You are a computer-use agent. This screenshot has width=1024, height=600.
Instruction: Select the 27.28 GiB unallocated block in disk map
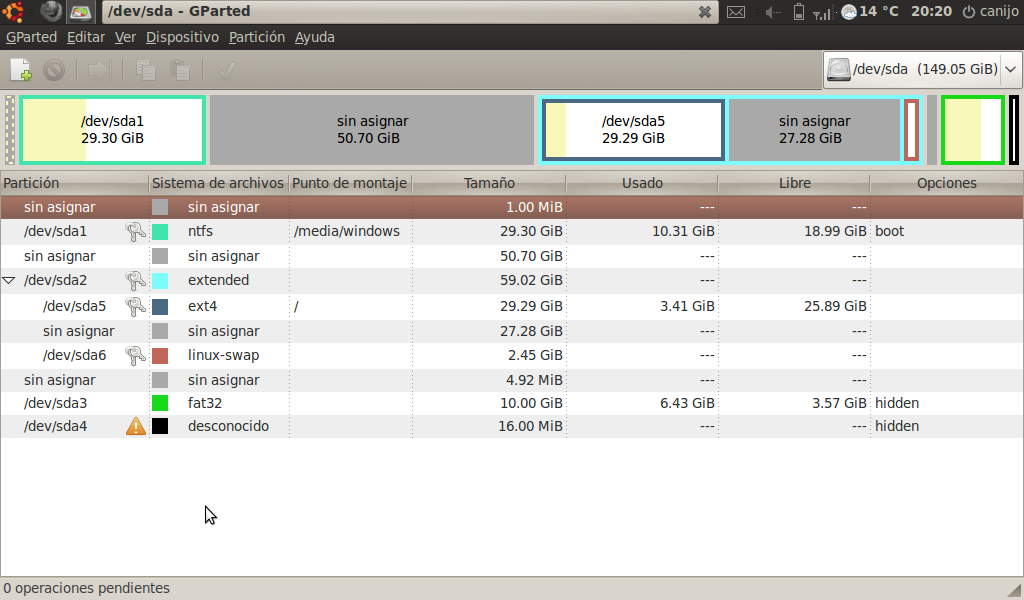point(814,129)
